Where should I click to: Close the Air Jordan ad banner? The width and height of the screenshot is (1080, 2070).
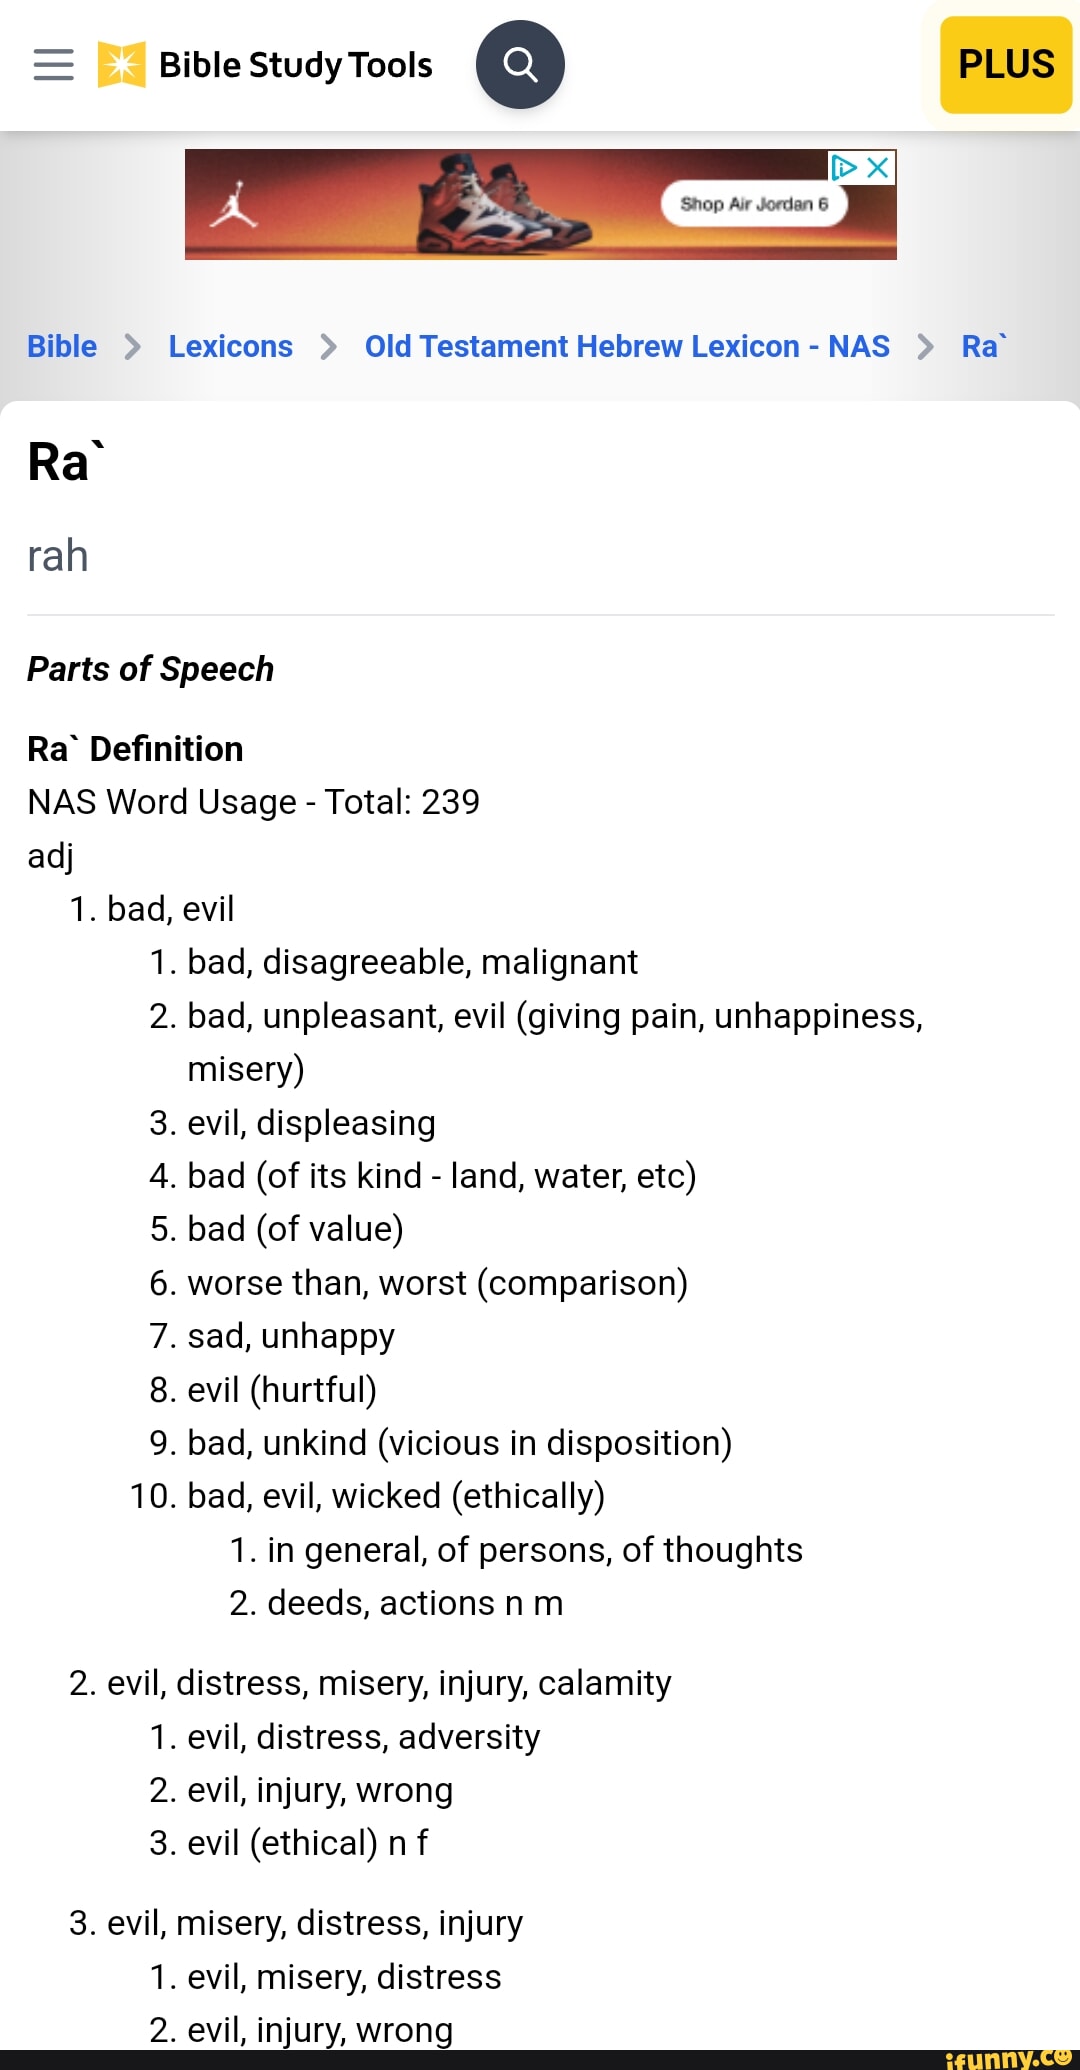[x=878, y=167]
